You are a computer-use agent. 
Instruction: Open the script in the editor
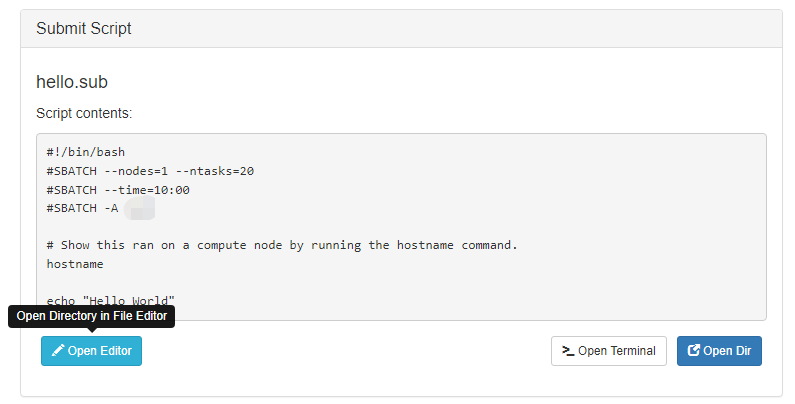91,351
